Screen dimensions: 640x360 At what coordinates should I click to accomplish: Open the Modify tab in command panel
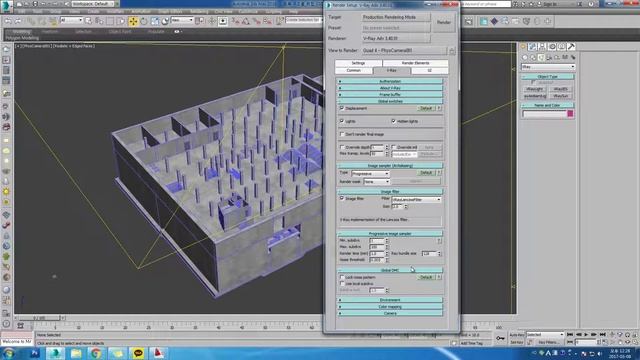[x=533, y=47]
